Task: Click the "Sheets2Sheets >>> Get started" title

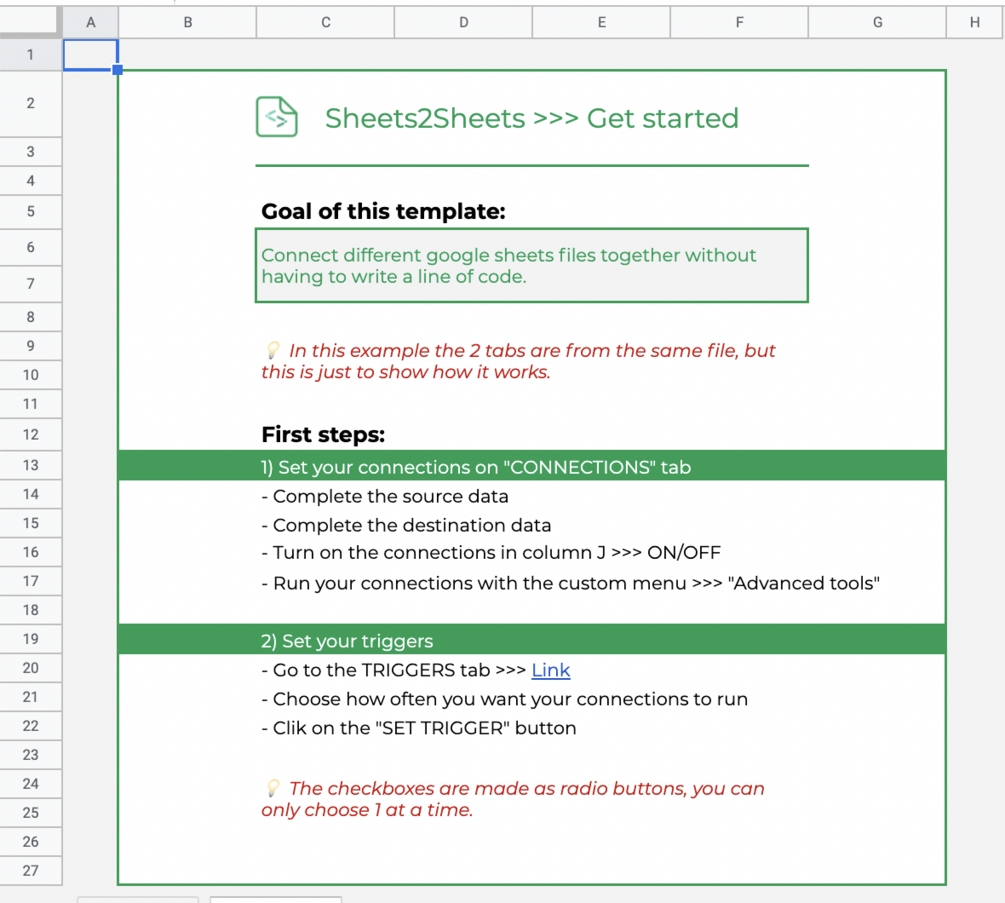Action: [x=532, y=118]
